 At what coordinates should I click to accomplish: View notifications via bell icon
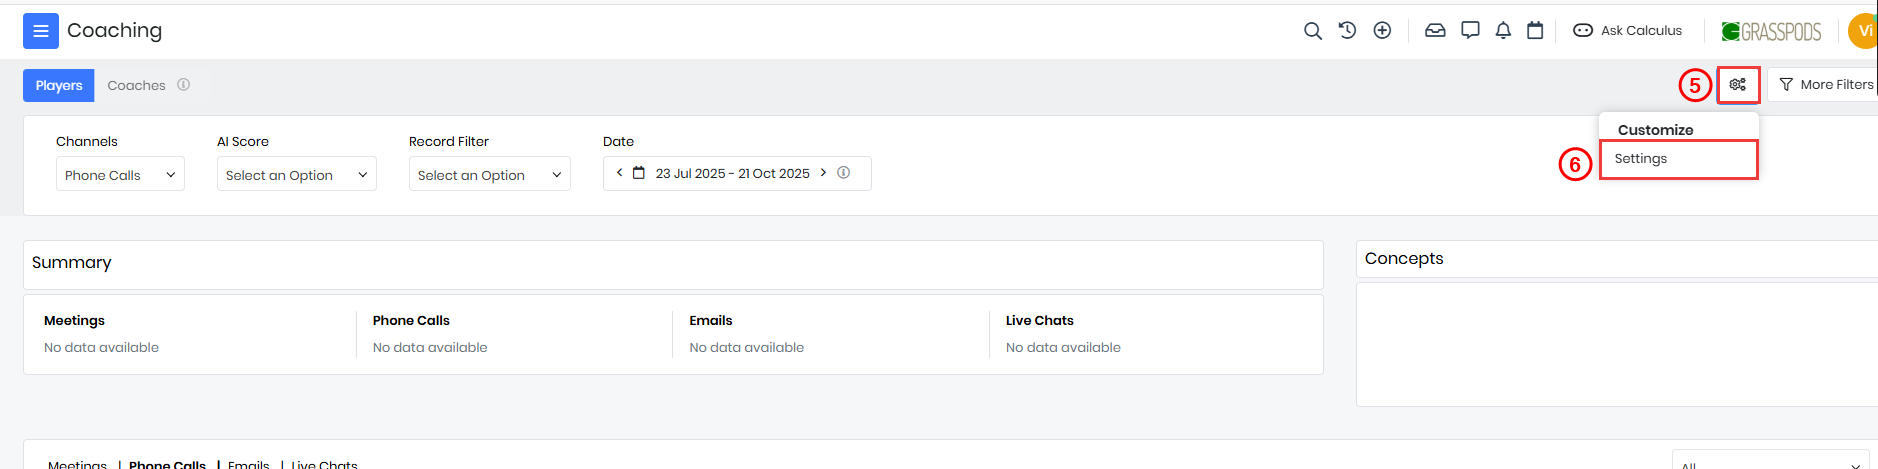[x=1502, y=31]
